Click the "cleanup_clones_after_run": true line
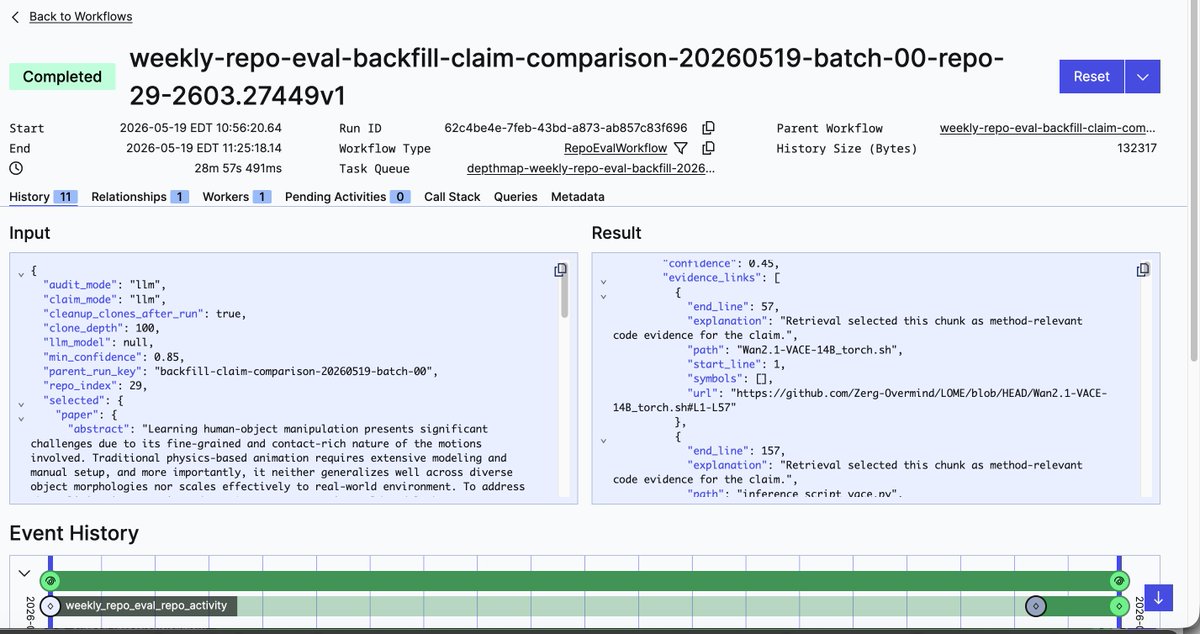 [x=144, y=313]
